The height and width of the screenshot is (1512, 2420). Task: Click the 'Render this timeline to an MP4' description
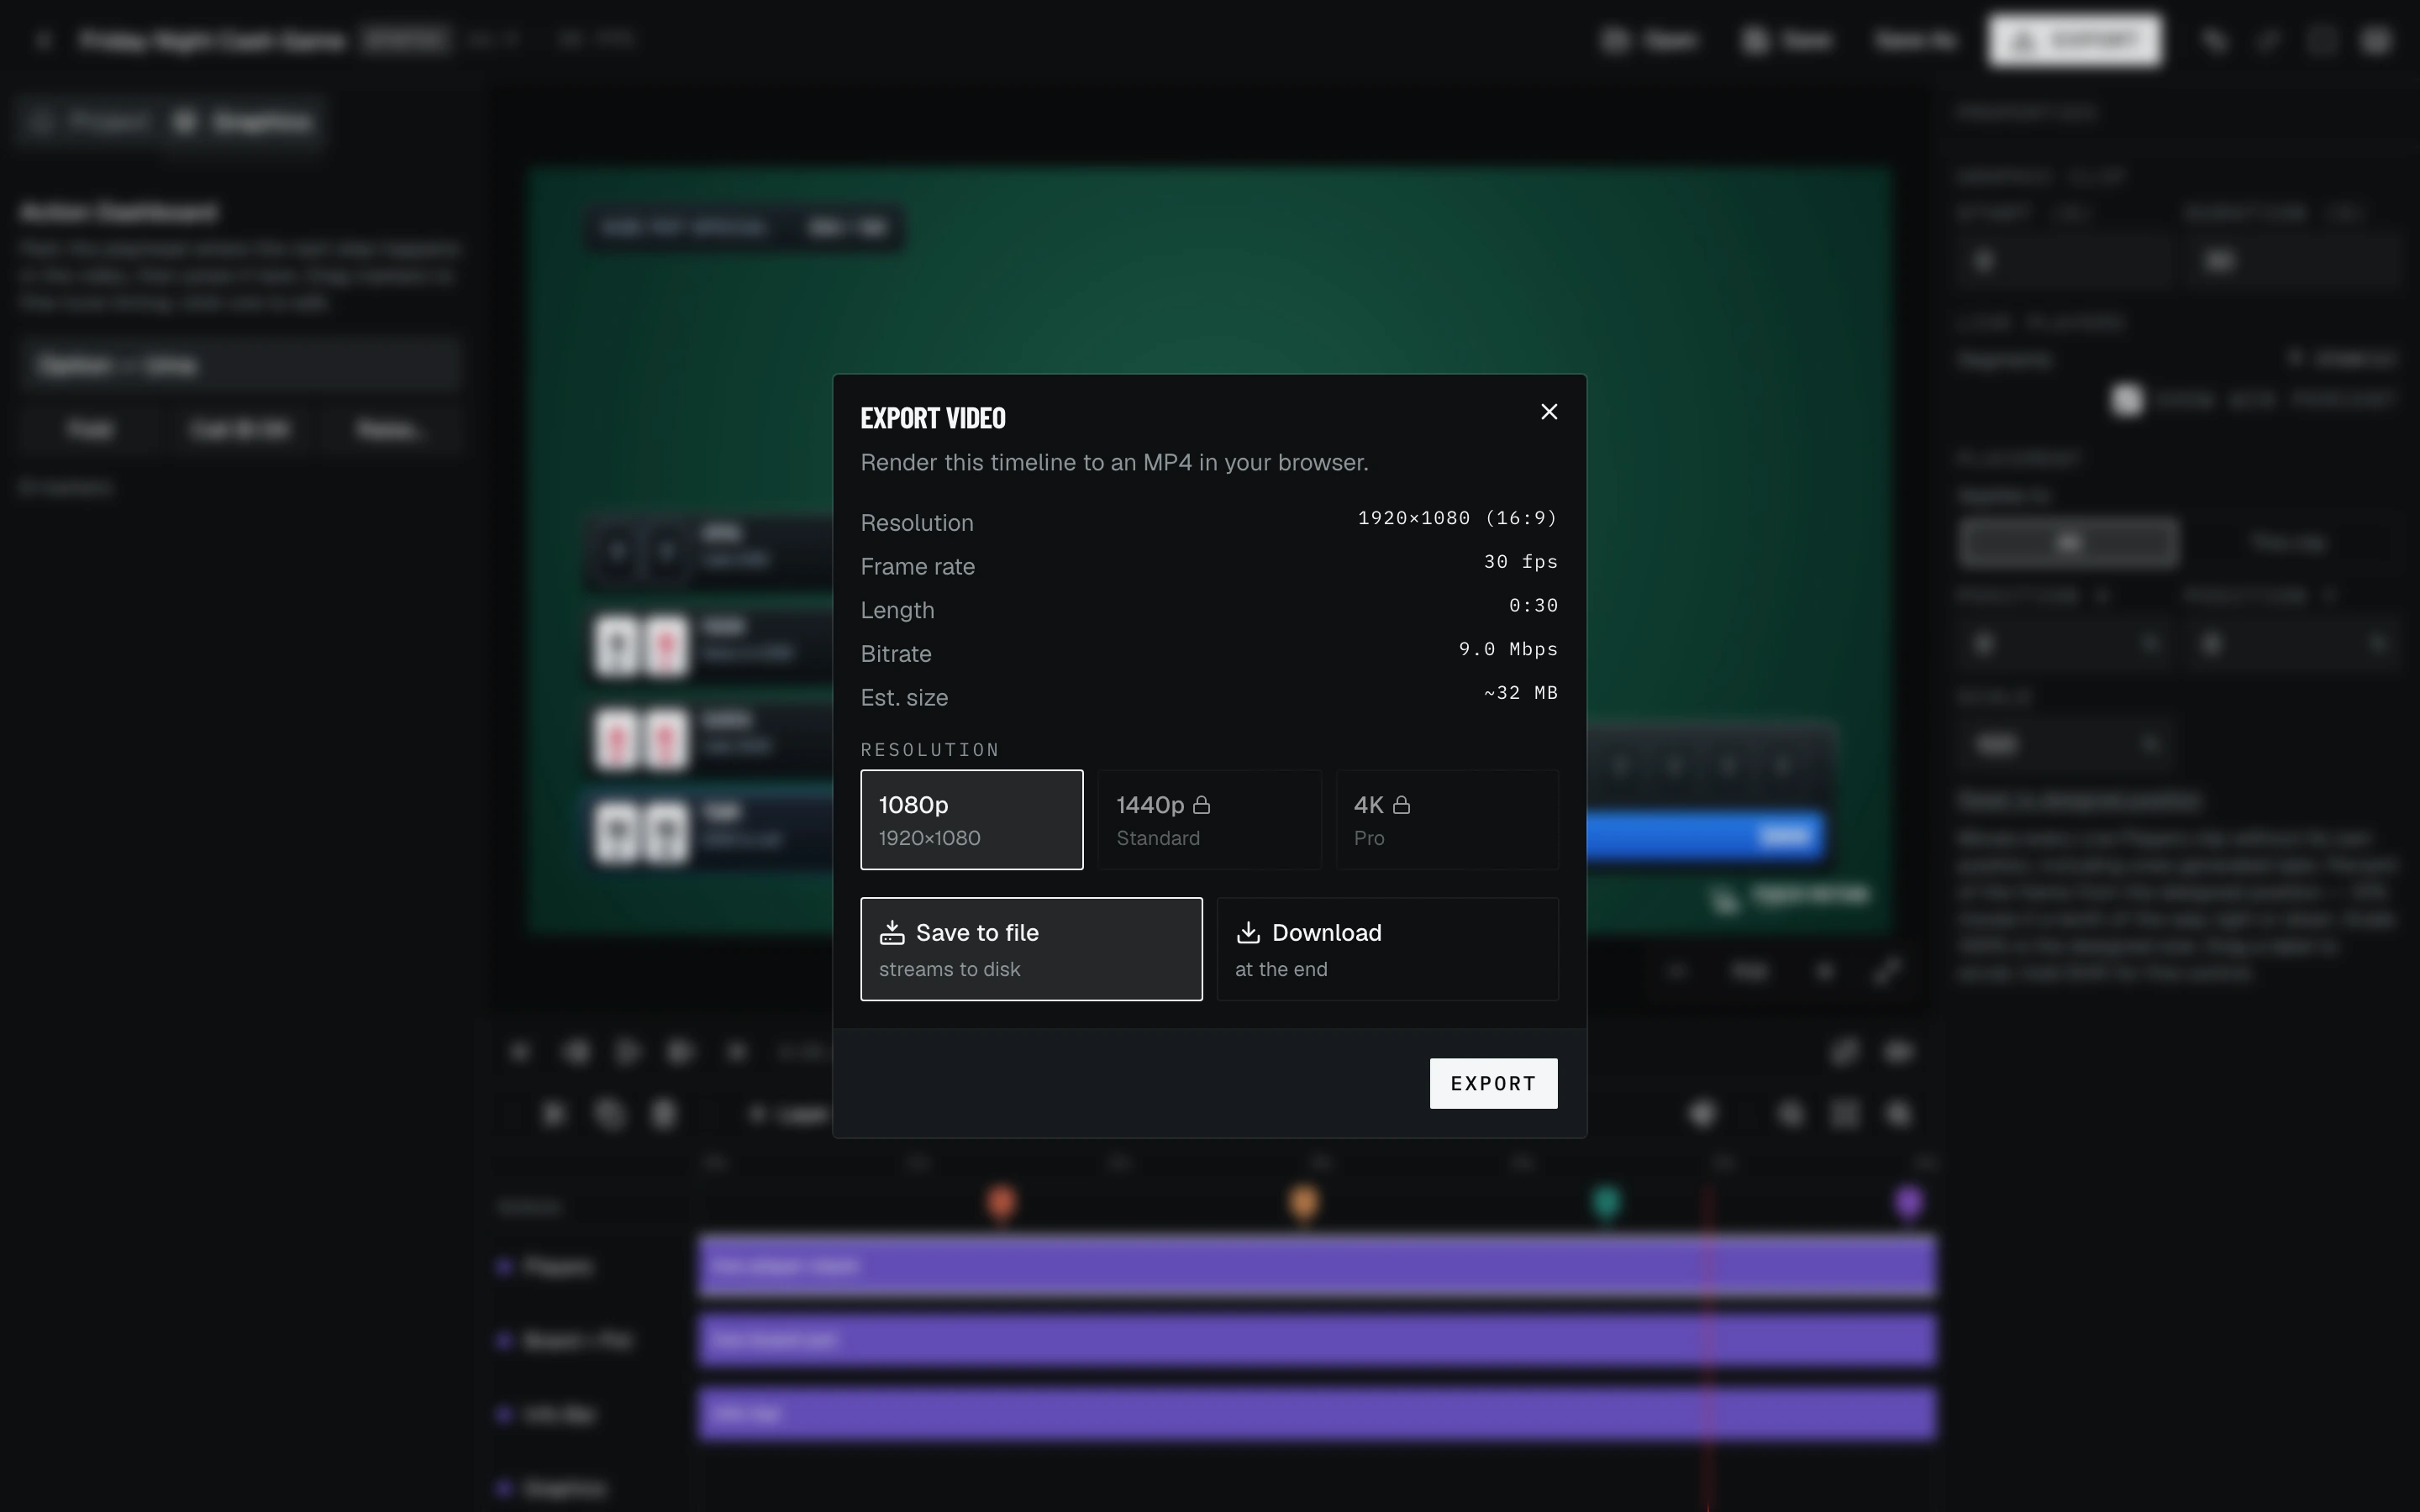pos(1114,462)
